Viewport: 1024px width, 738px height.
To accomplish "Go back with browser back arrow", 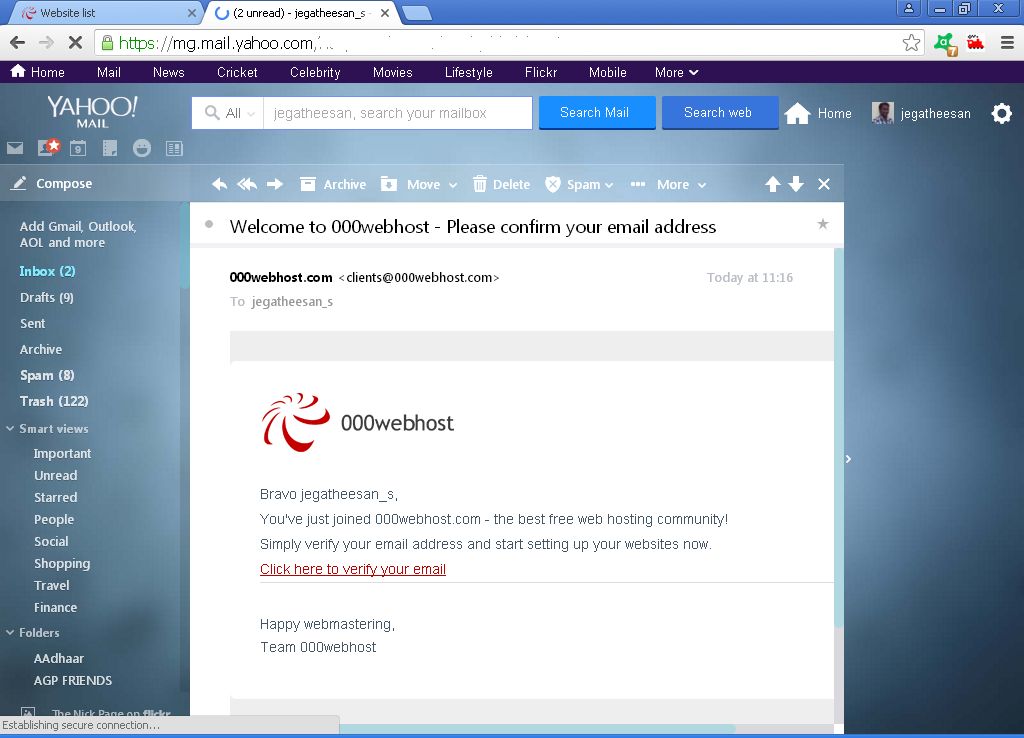I will pos(18,43).
